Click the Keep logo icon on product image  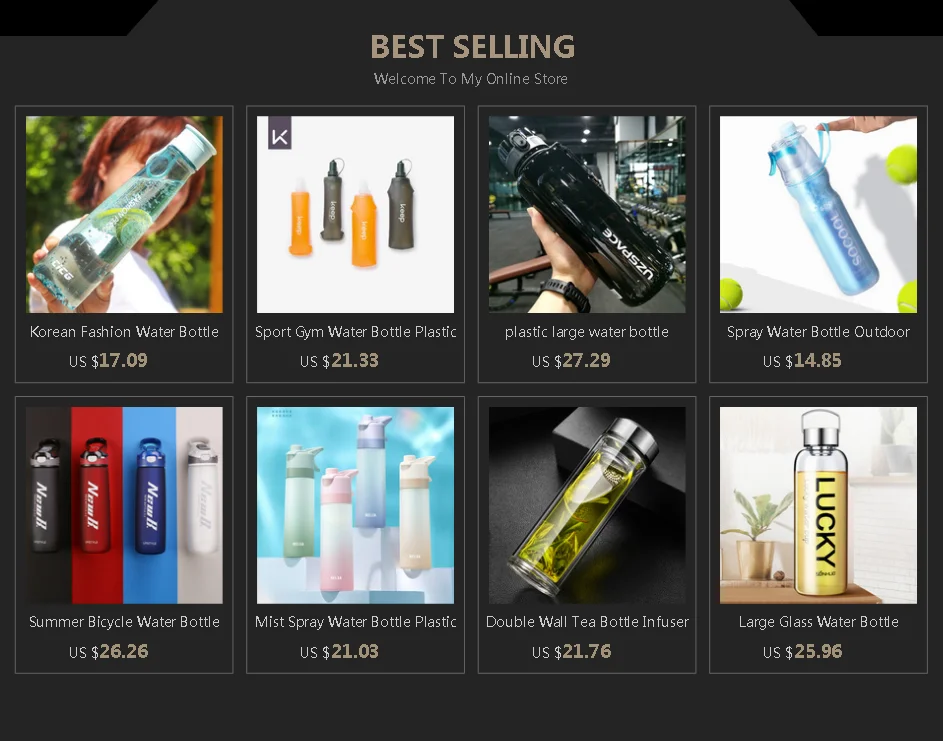[280, 133]
